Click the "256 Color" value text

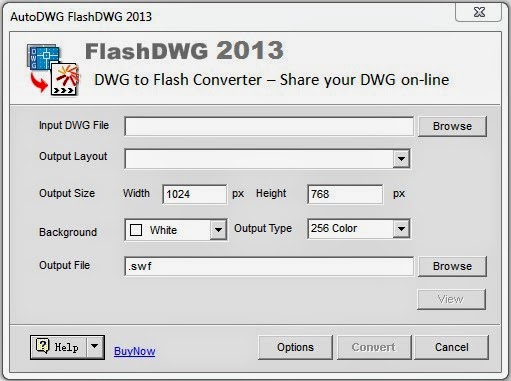[334, 228]
